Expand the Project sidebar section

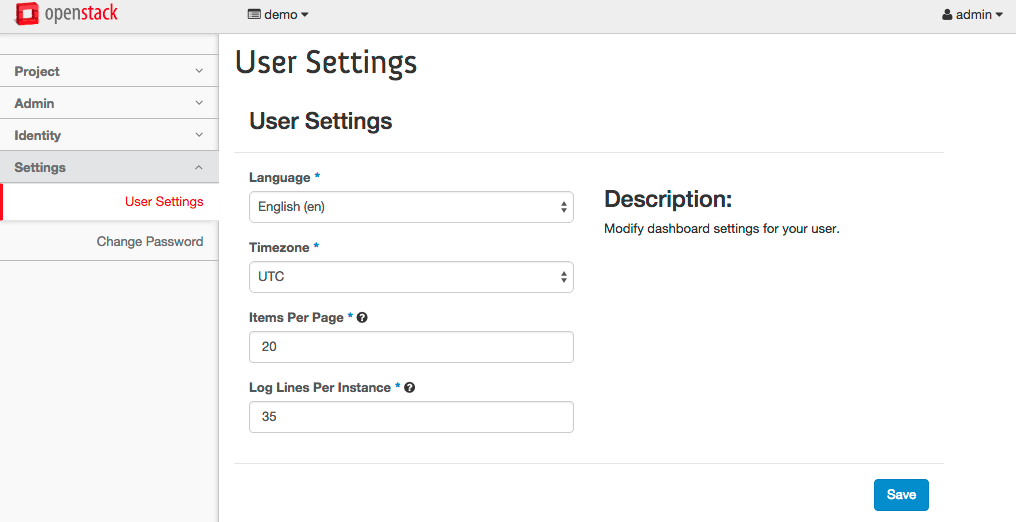[109, 71]
